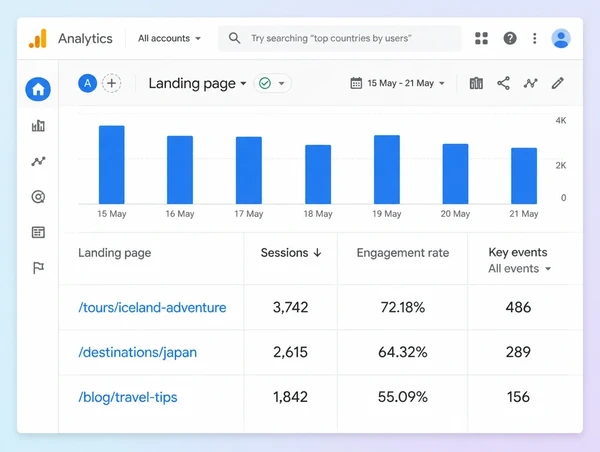Select the 3,742 sessions cell
600x452 pixels.
click(x=290, y=307)
